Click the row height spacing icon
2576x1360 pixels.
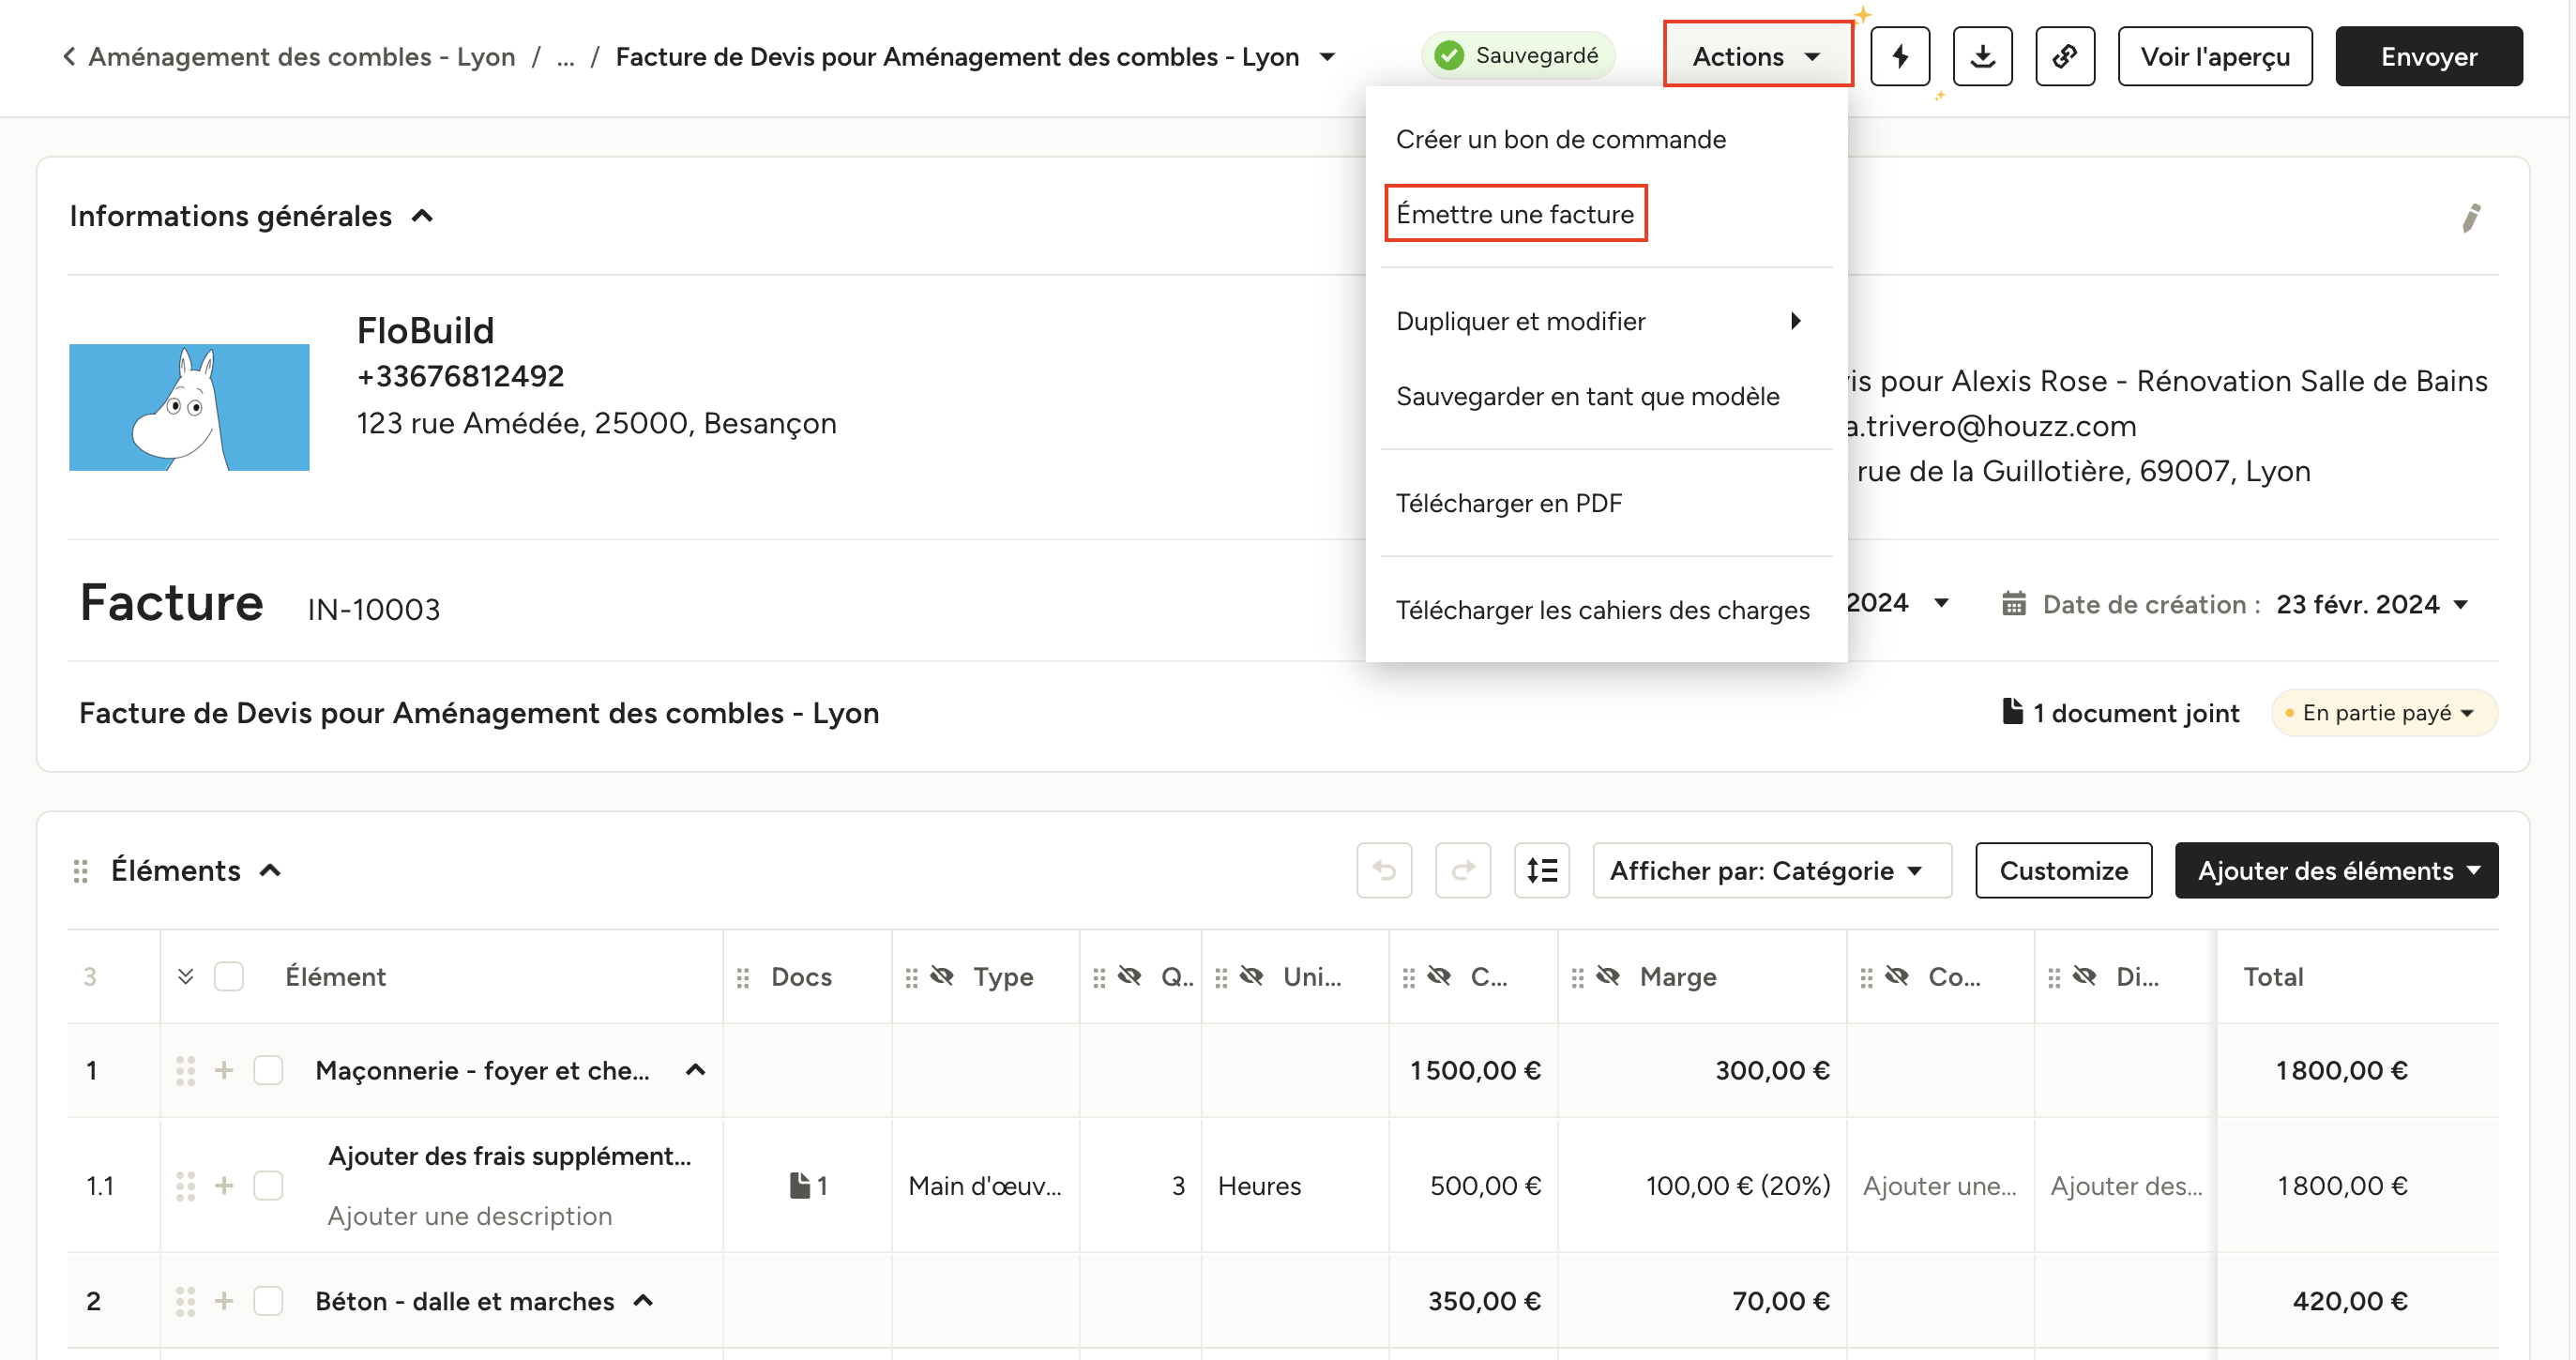[x=1542, y=870]
